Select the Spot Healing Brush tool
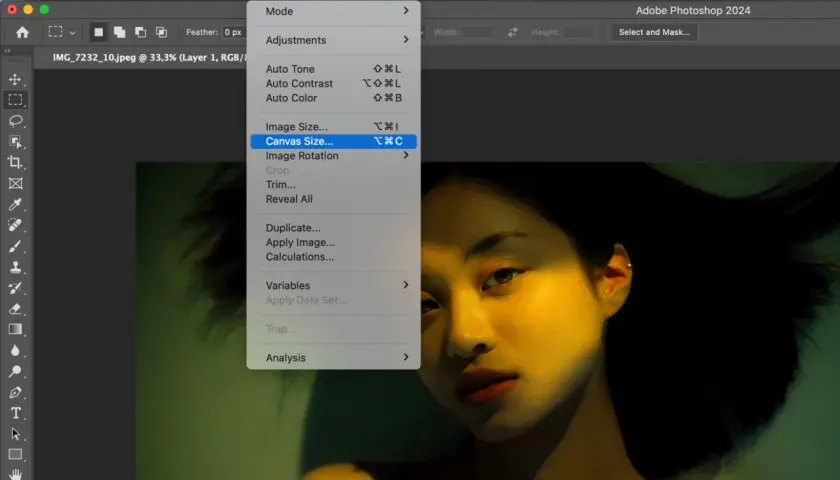This screenshot has width=840, height=480. click(x=15, y=225)
